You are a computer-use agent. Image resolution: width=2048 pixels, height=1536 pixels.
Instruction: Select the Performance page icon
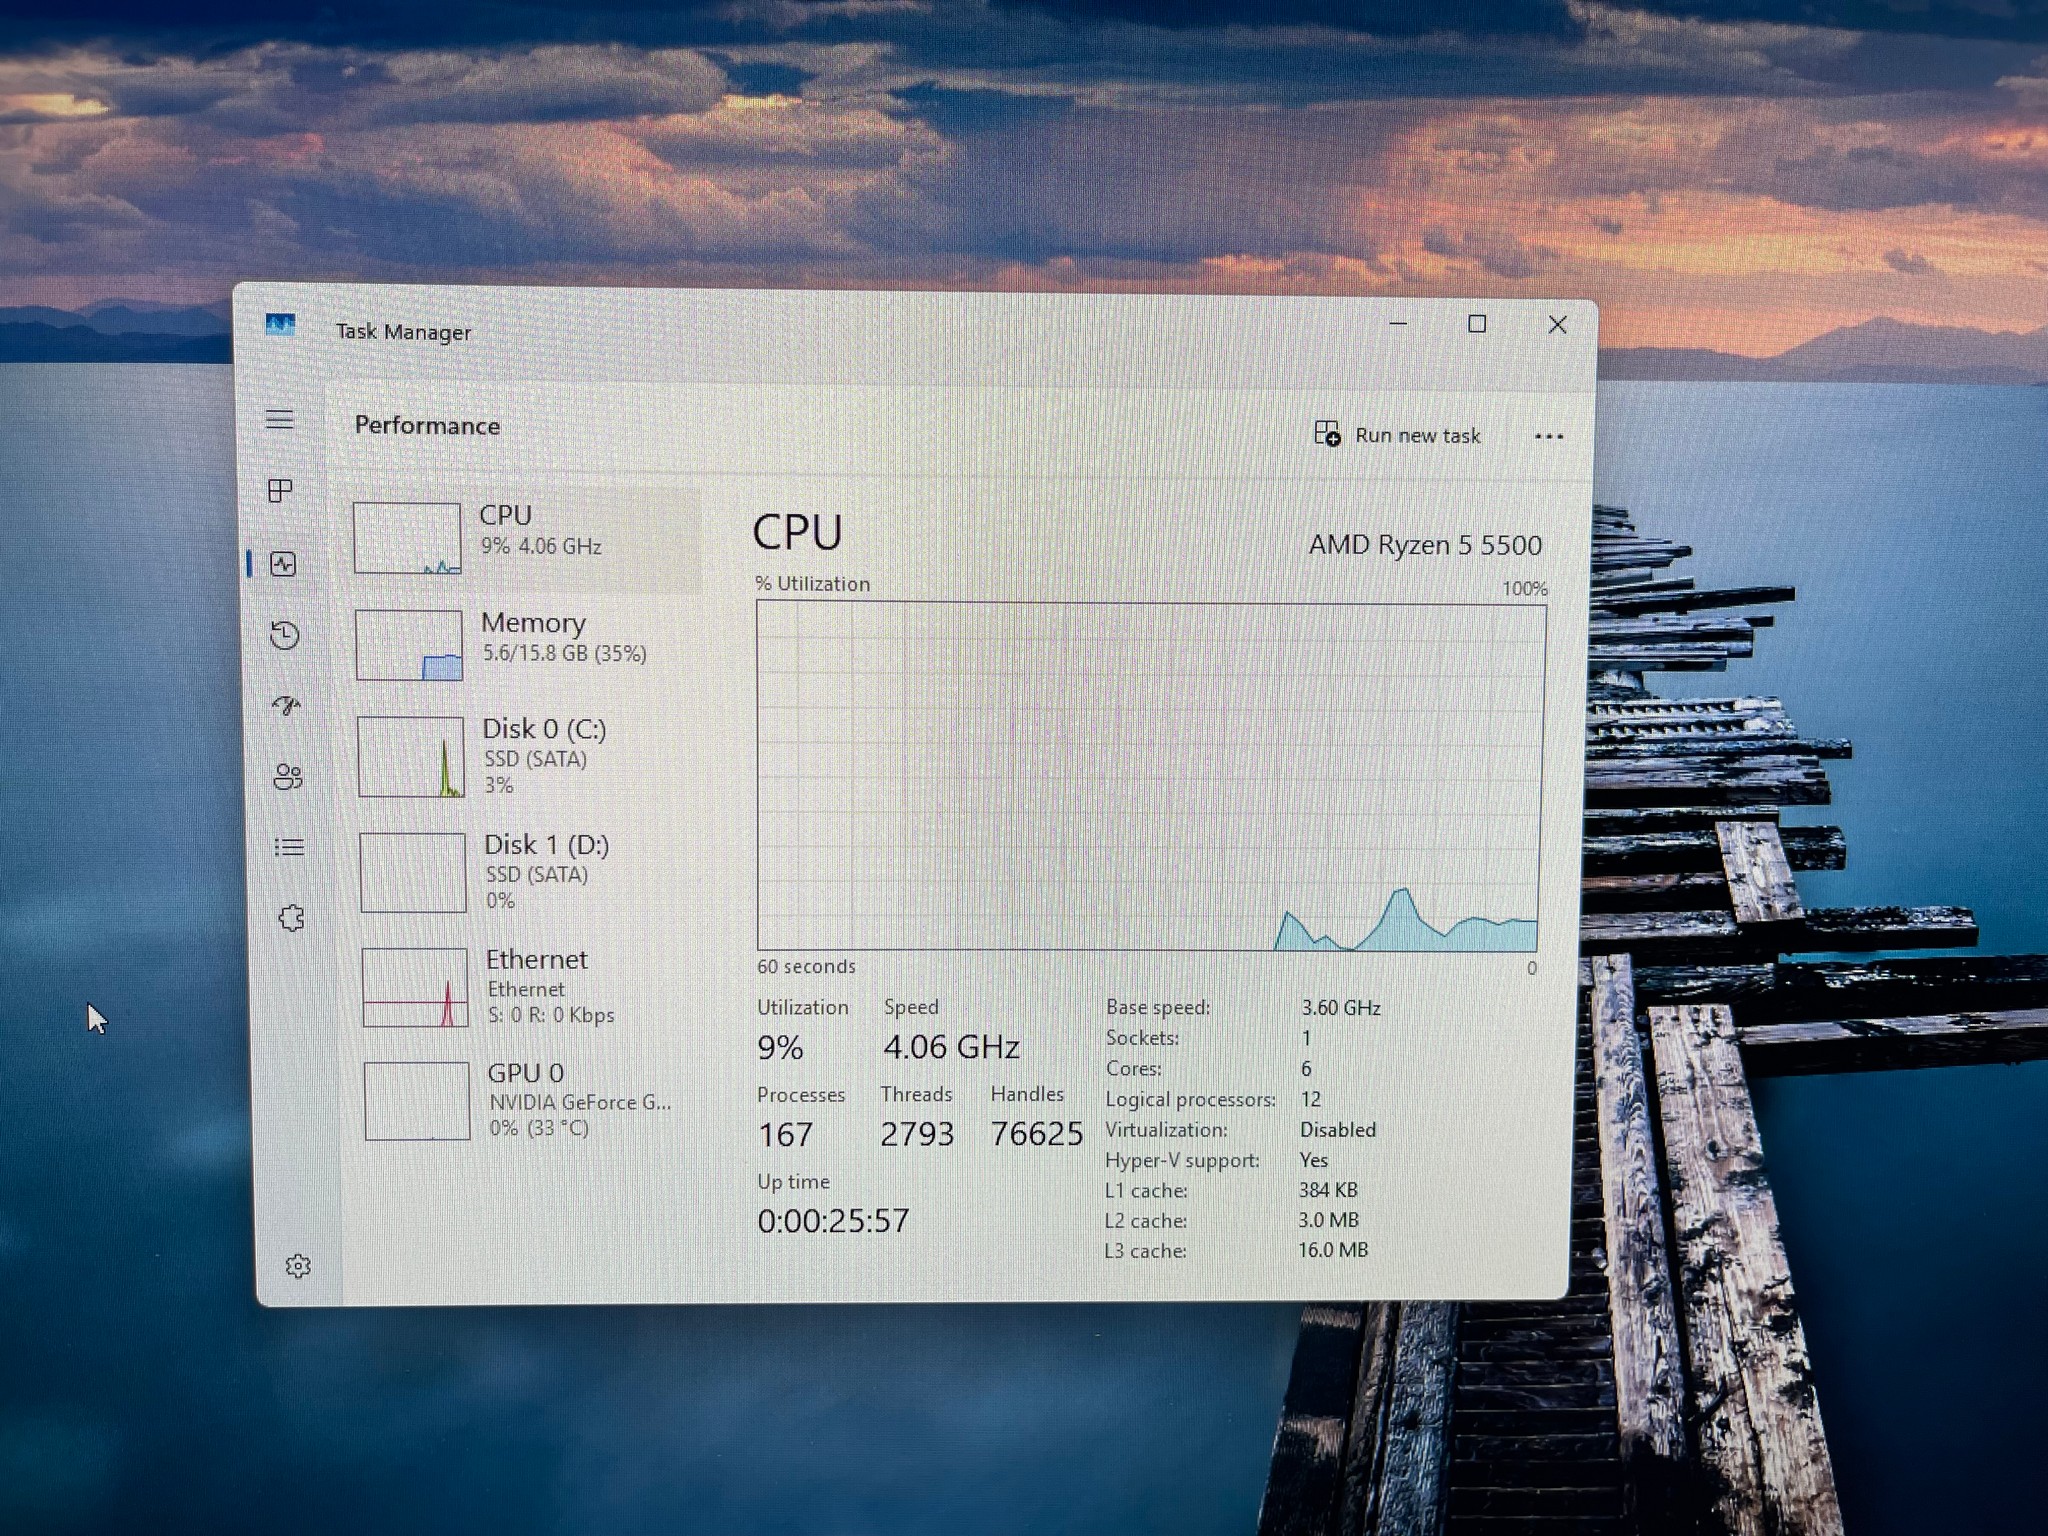tap(284, 564)
